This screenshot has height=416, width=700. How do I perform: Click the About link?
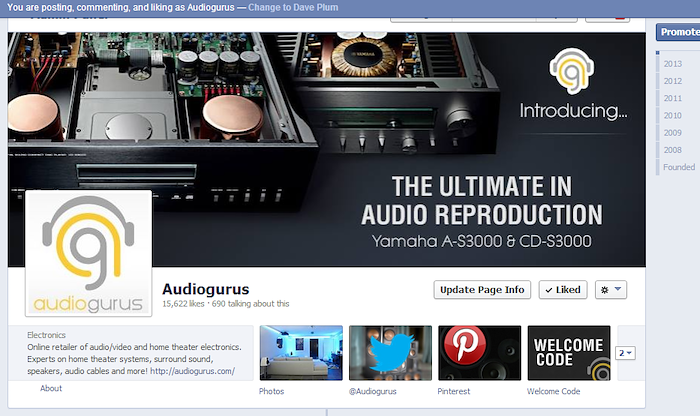click(51, 388)
